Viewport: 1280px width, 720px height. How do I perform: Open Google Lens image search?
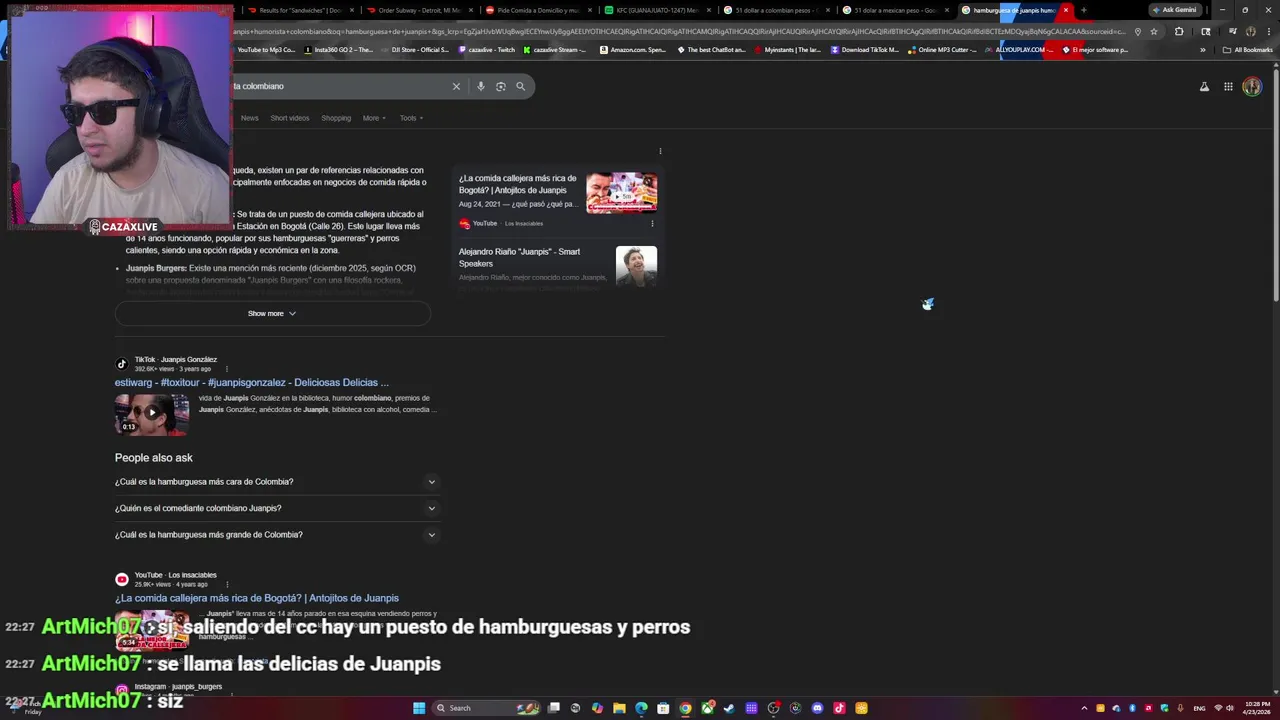(501, 86)
